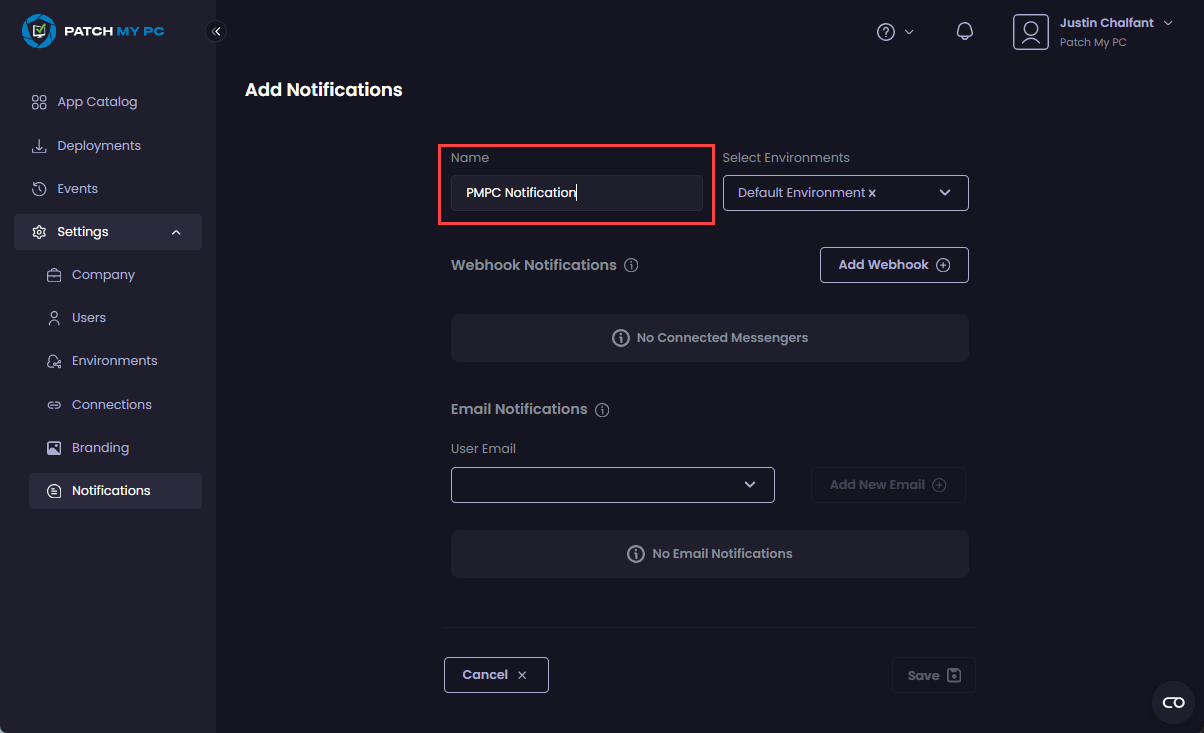
Task: Go to Deployments in the sidebar
Action: tap(98, 146)
